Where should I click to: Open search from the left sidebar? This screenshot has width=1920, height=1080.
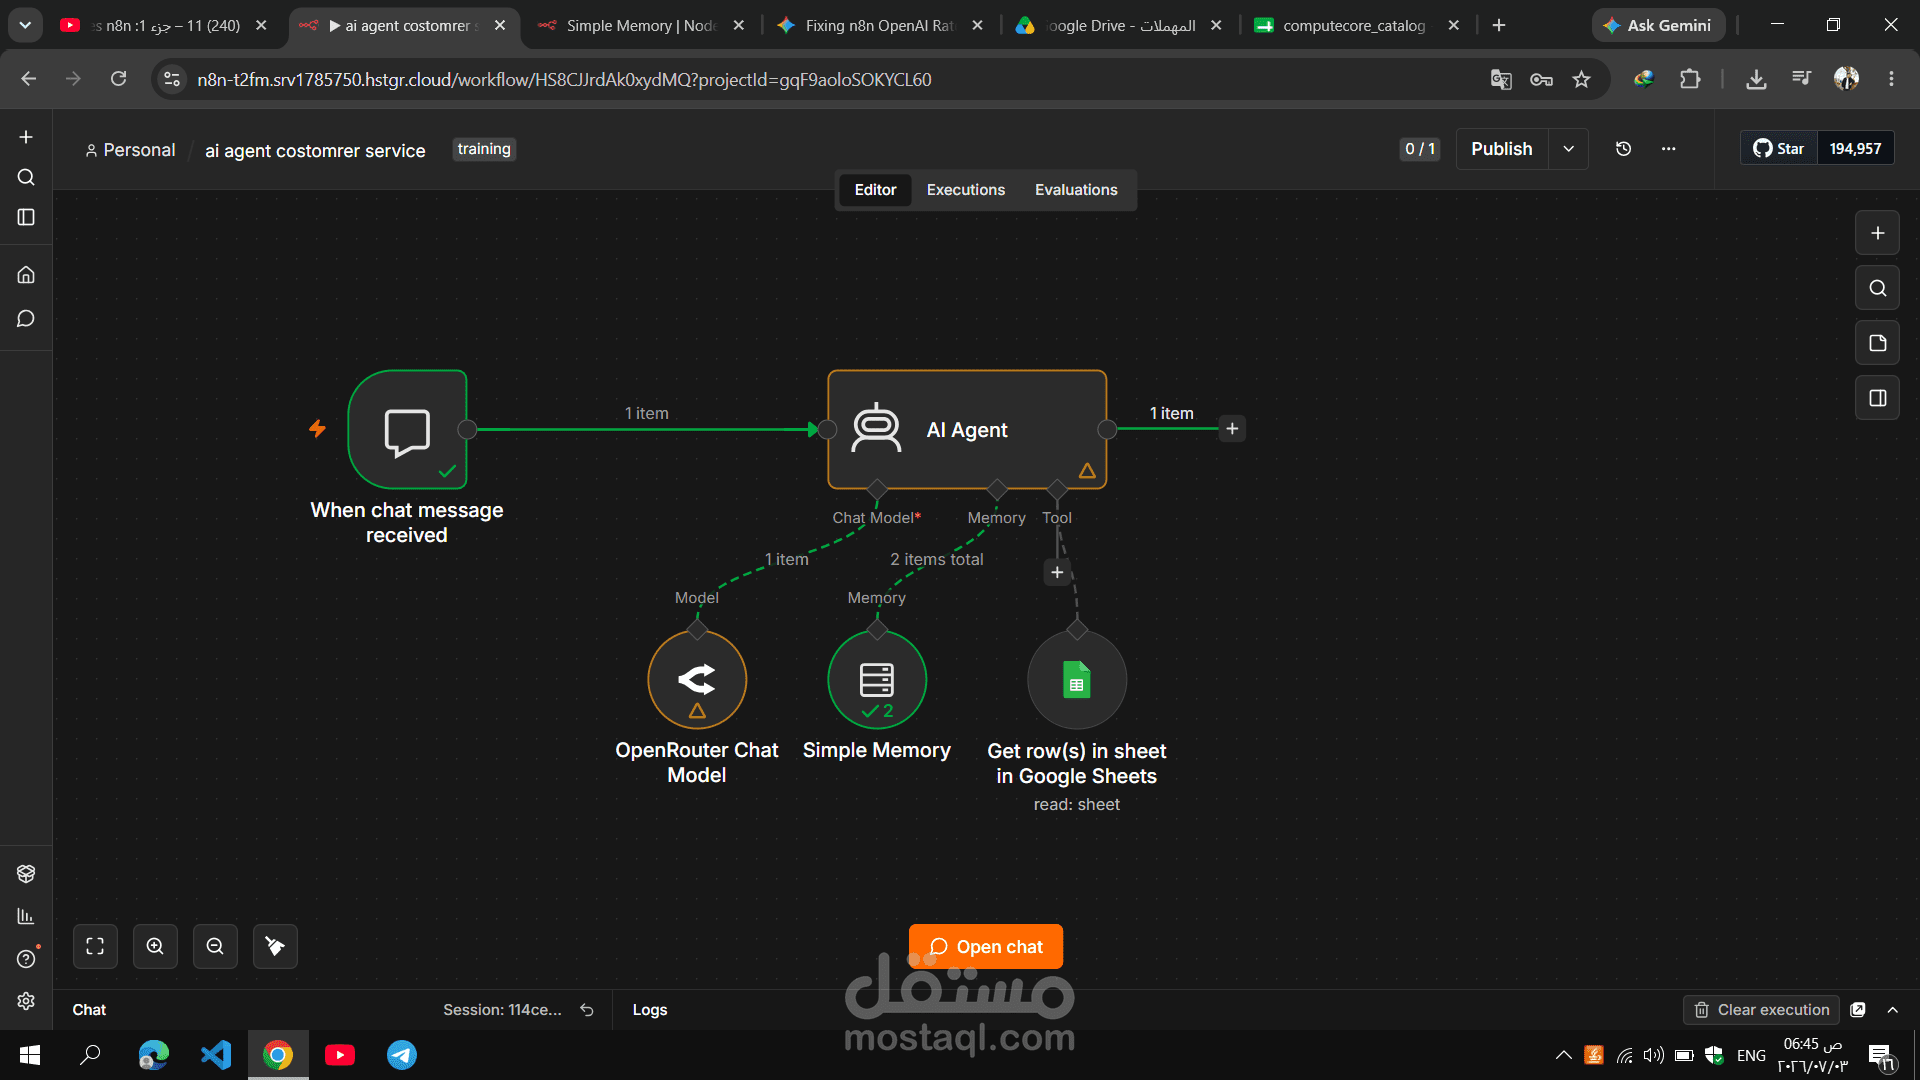point(26,177)
